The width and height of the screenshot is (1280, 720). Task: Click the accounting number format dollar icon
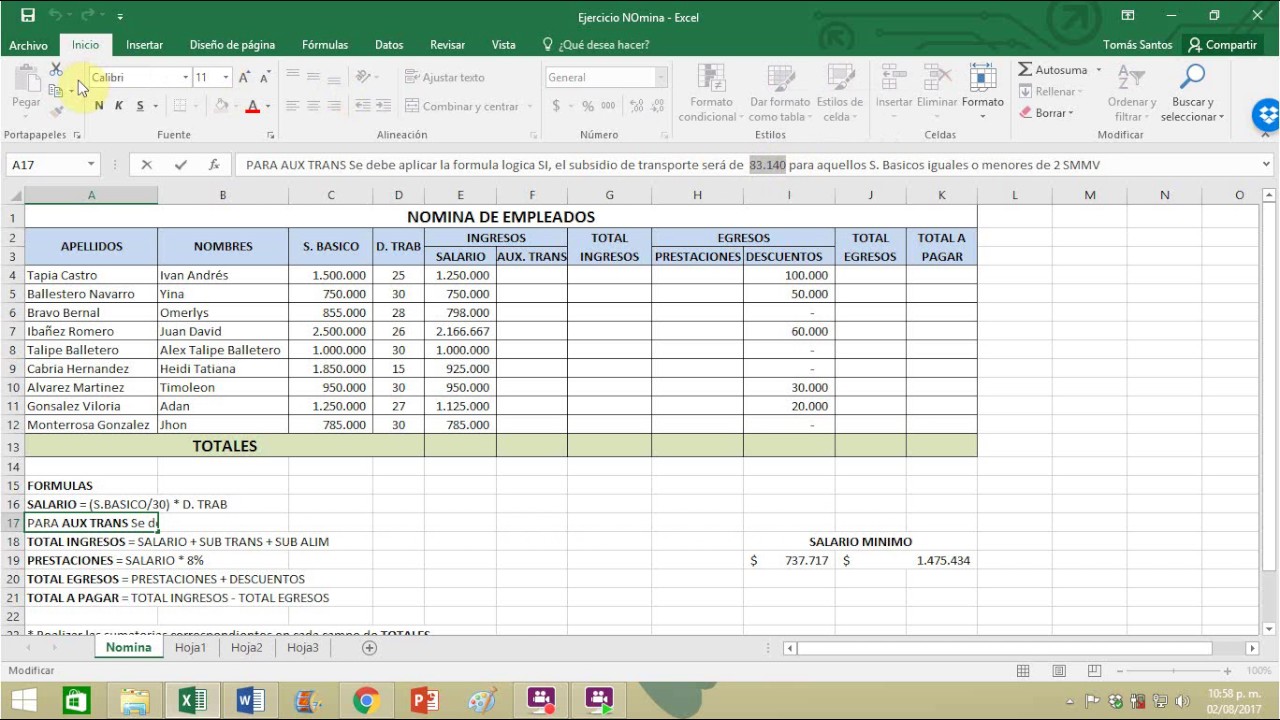(556, 106)
